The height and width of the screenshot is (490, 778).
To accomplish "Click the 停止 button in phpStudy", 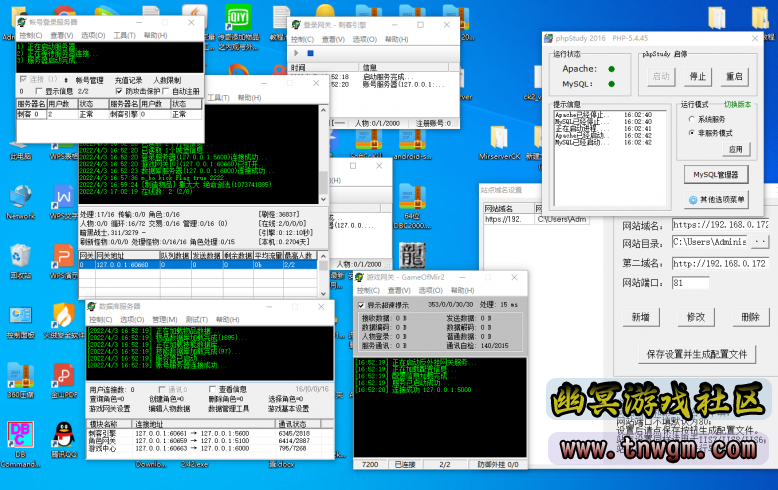I will point(698,76).
